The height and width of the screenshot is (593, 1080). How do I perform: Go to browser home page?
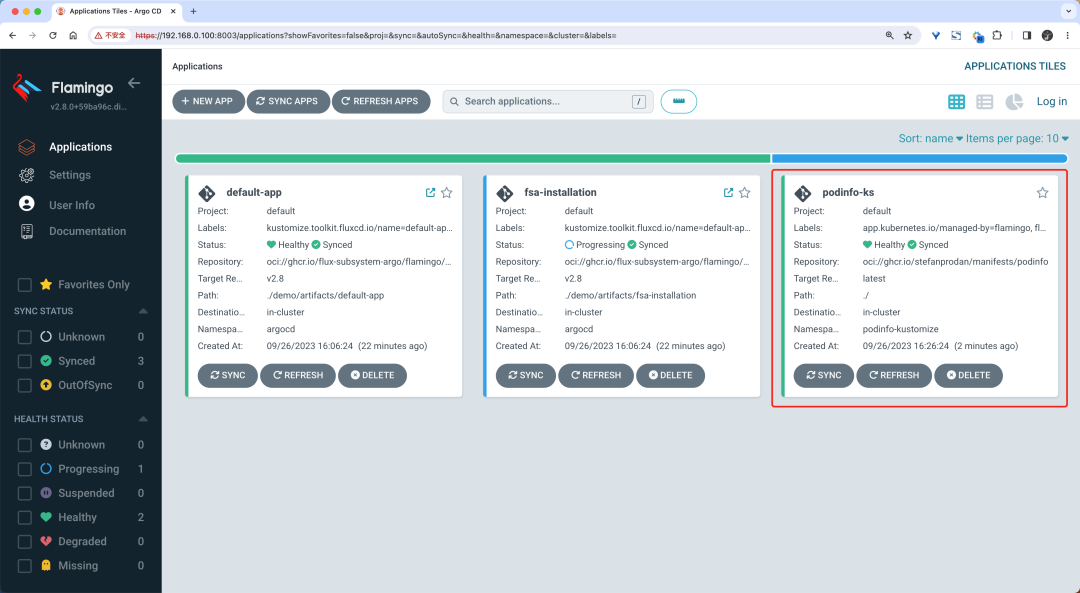click(73, 35)
